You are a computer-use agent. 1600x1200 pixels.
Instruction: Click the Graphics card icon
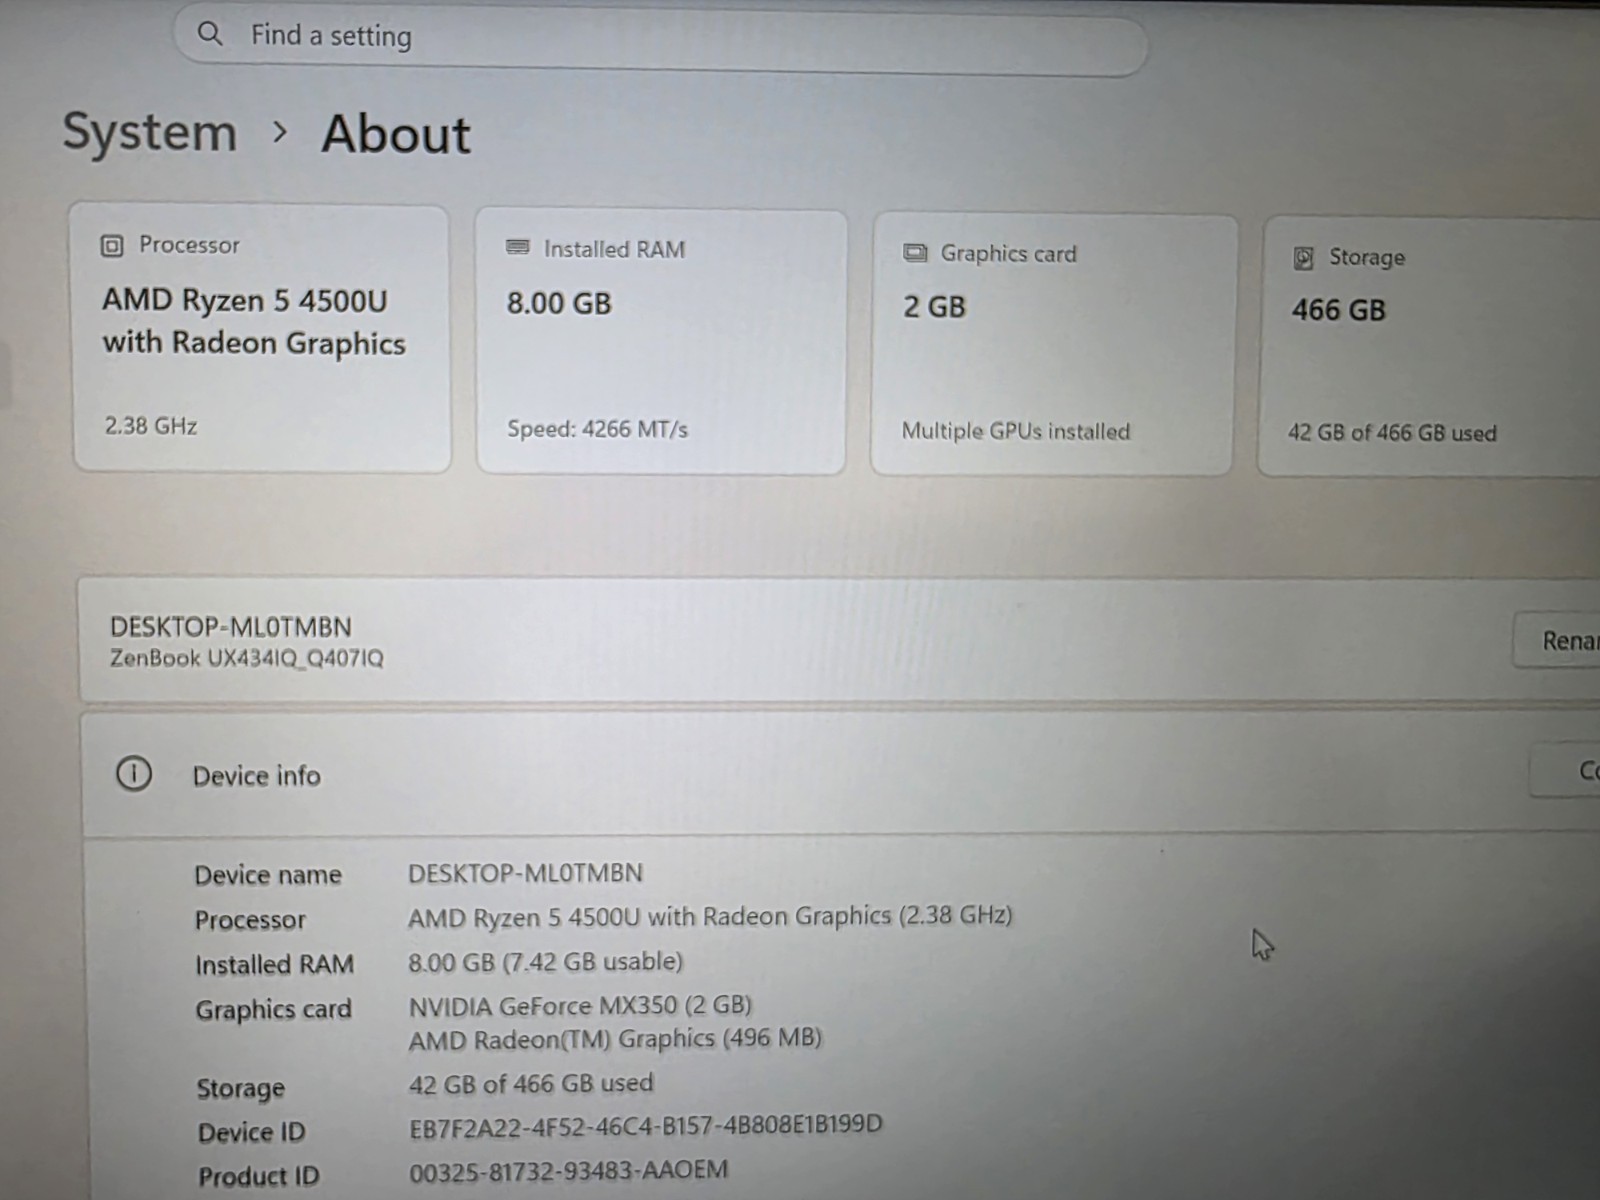point(915,252)
